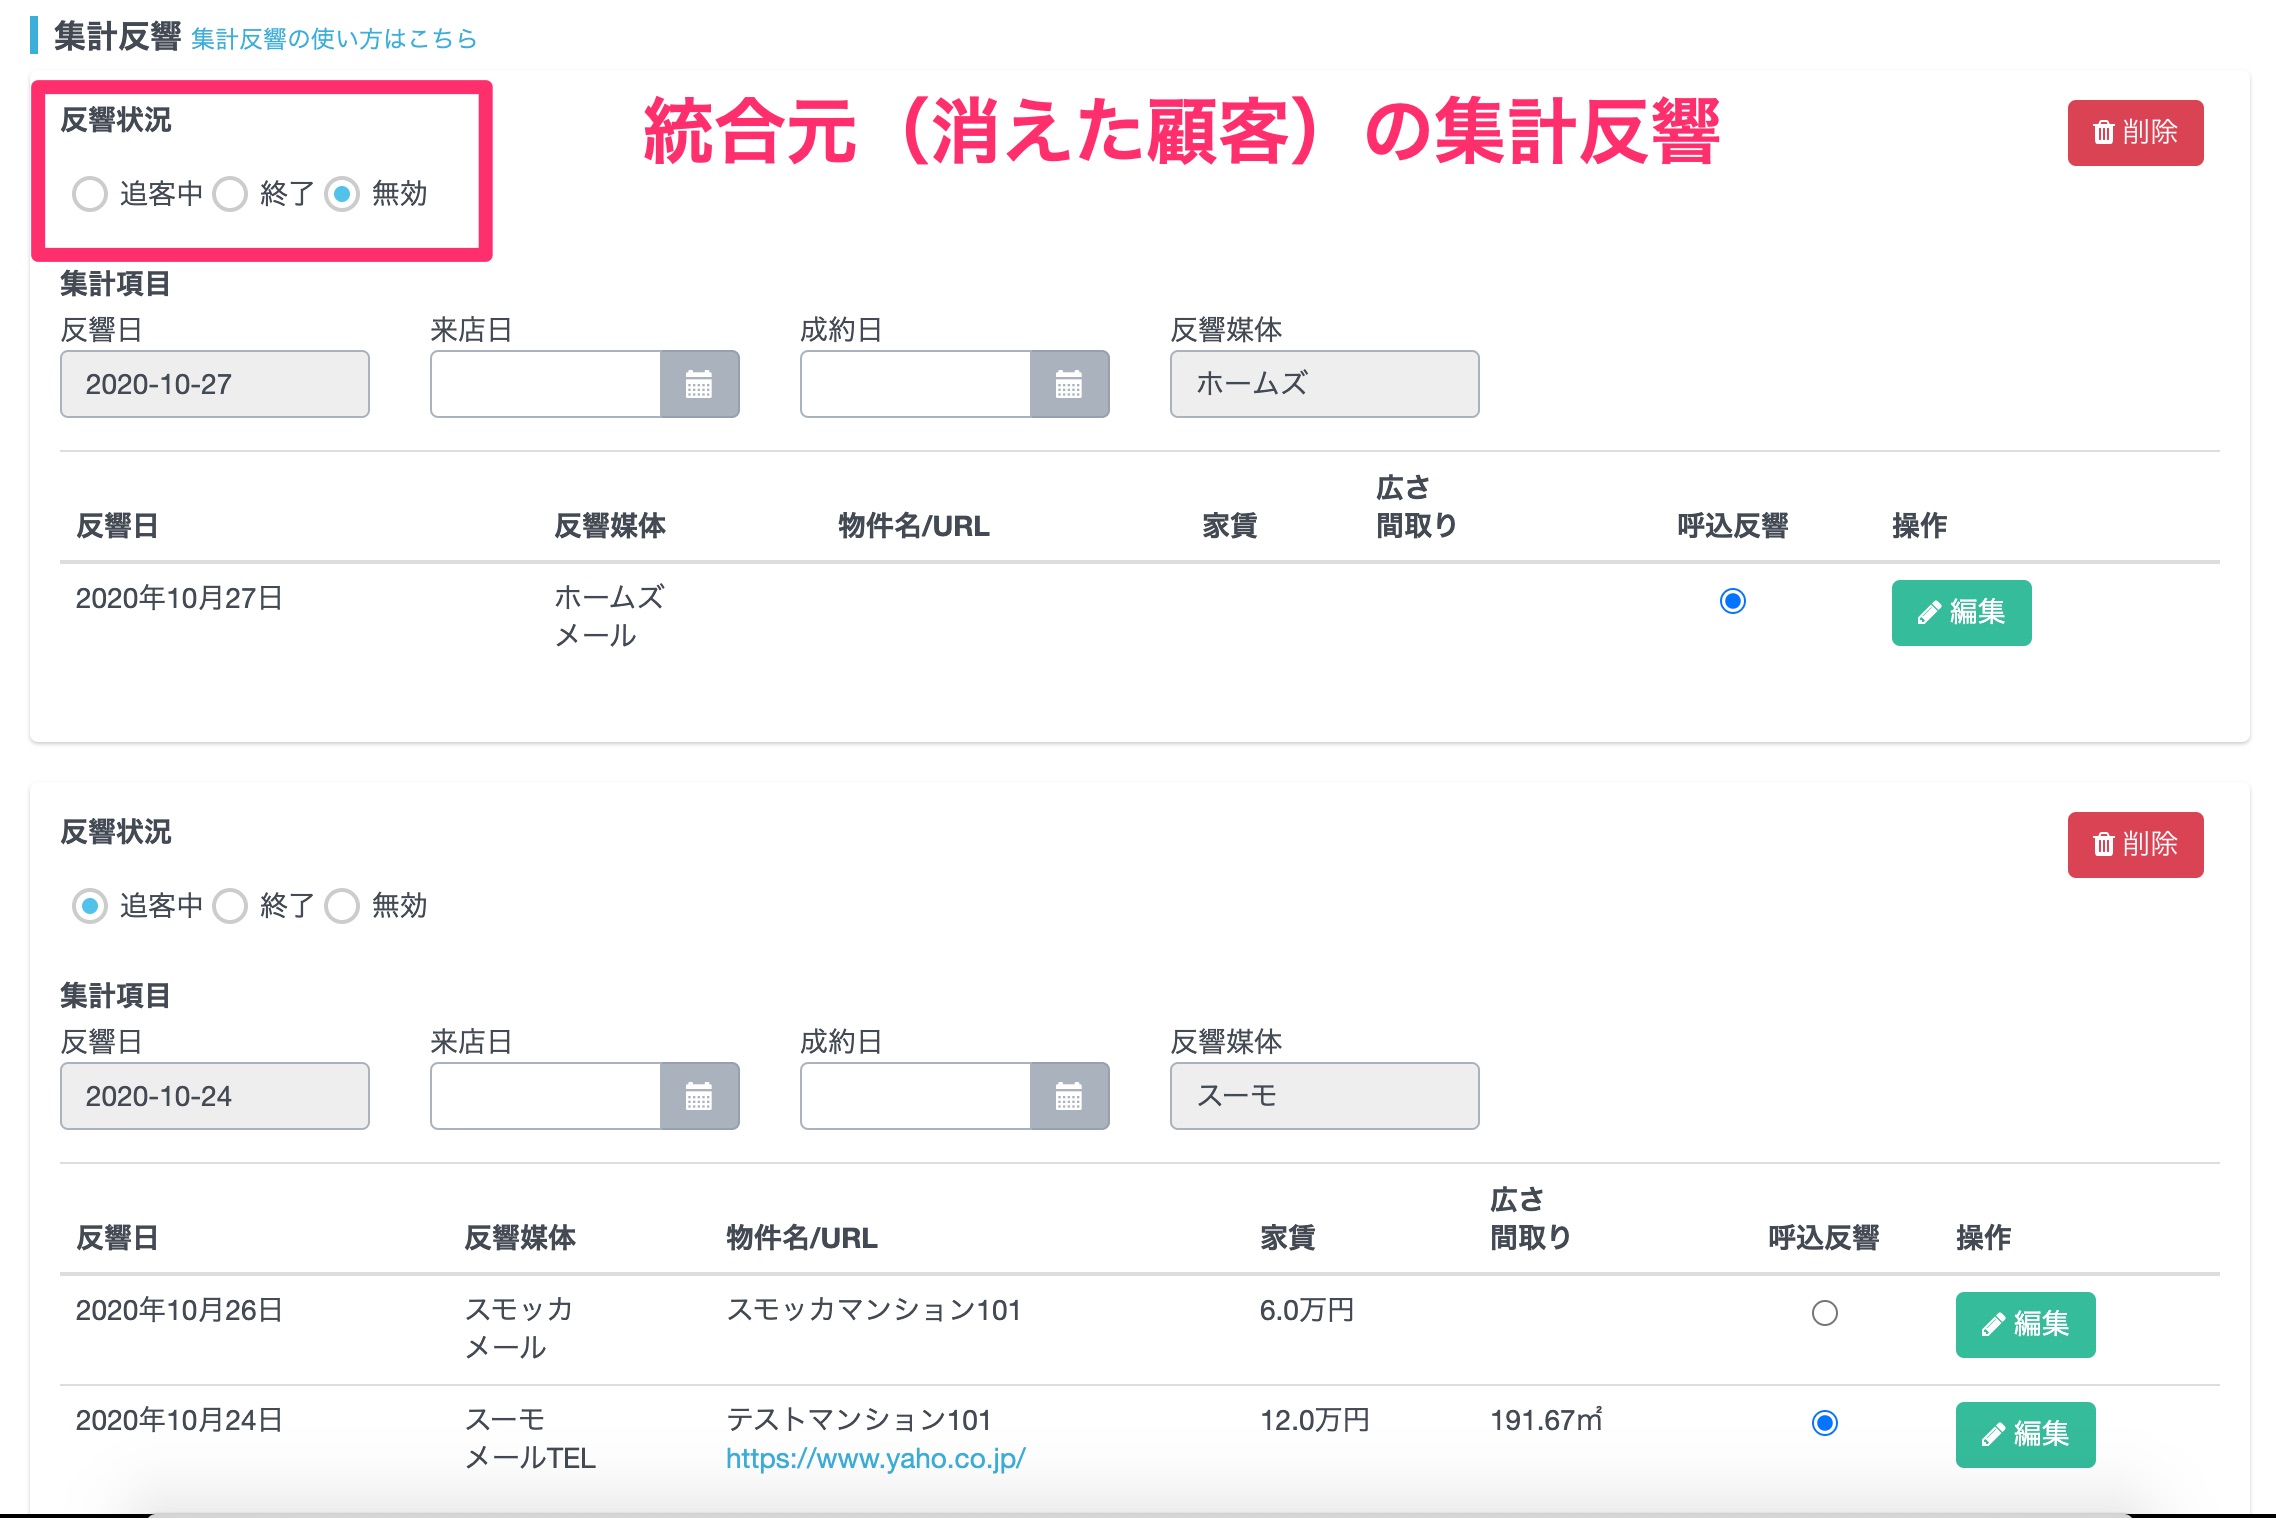The width and height of the screenshot is (2276, 1518).
Task: Select 呼込反響 radio for 2020年10月26日 row
Action: tap(1825, 1313)
